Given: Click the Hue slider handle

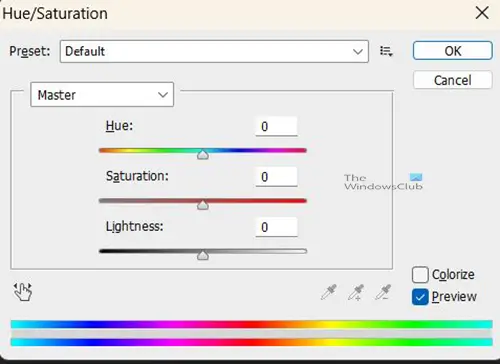Looking at the screenshot, I should pyautogui.click(x=203, y=154).
